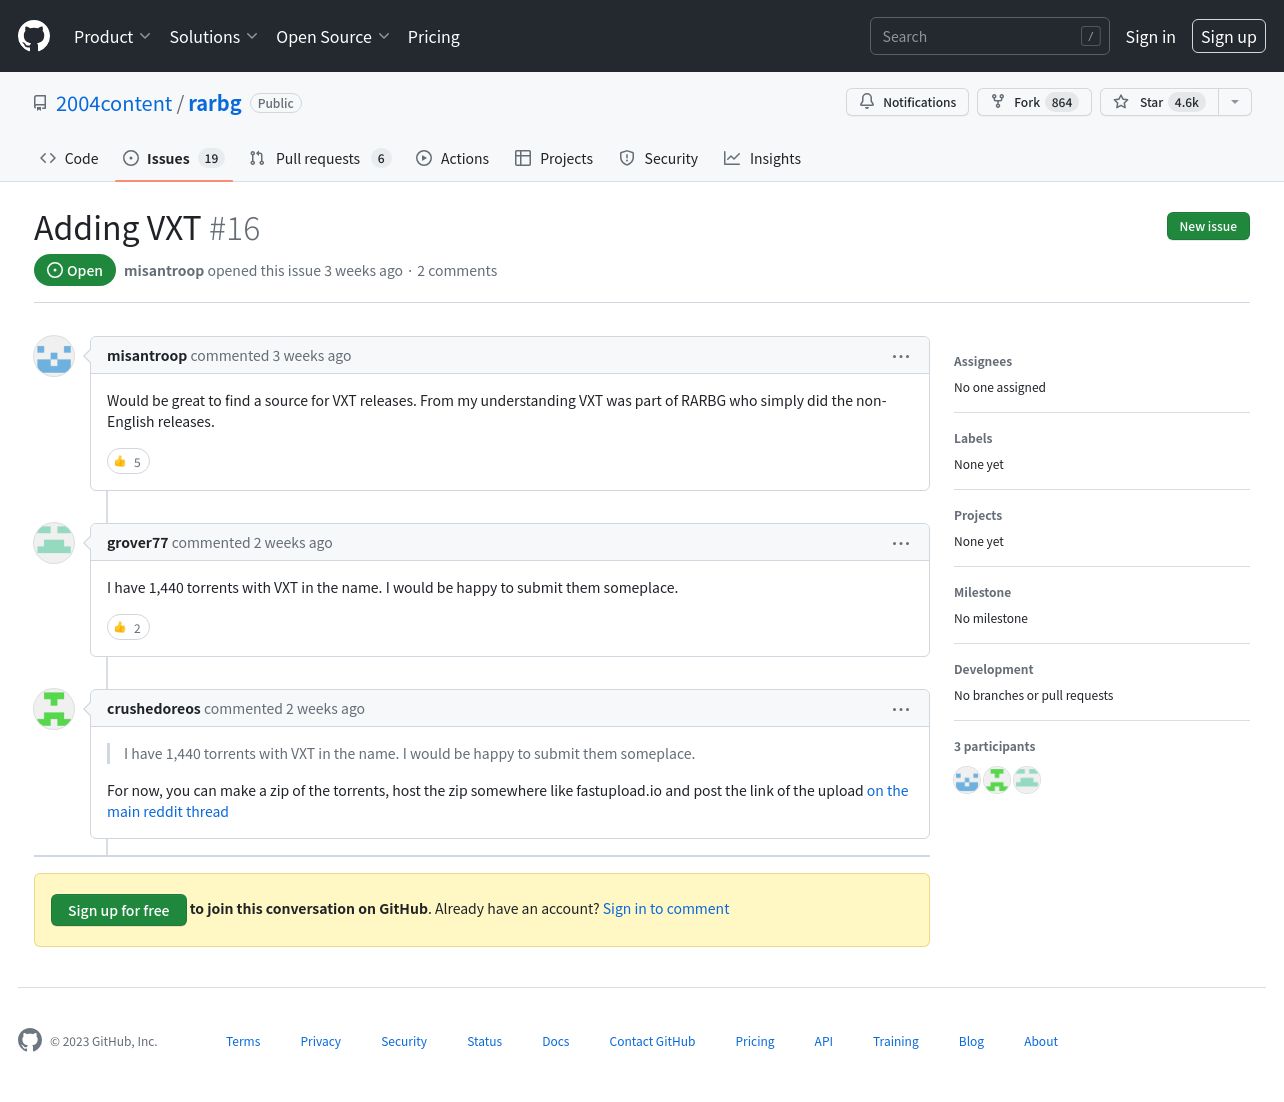Image resolution: width=1284 pixels, height=1102 pixels.
Task: Open options menu on misantroop's comment
Action: click(901, 356)
